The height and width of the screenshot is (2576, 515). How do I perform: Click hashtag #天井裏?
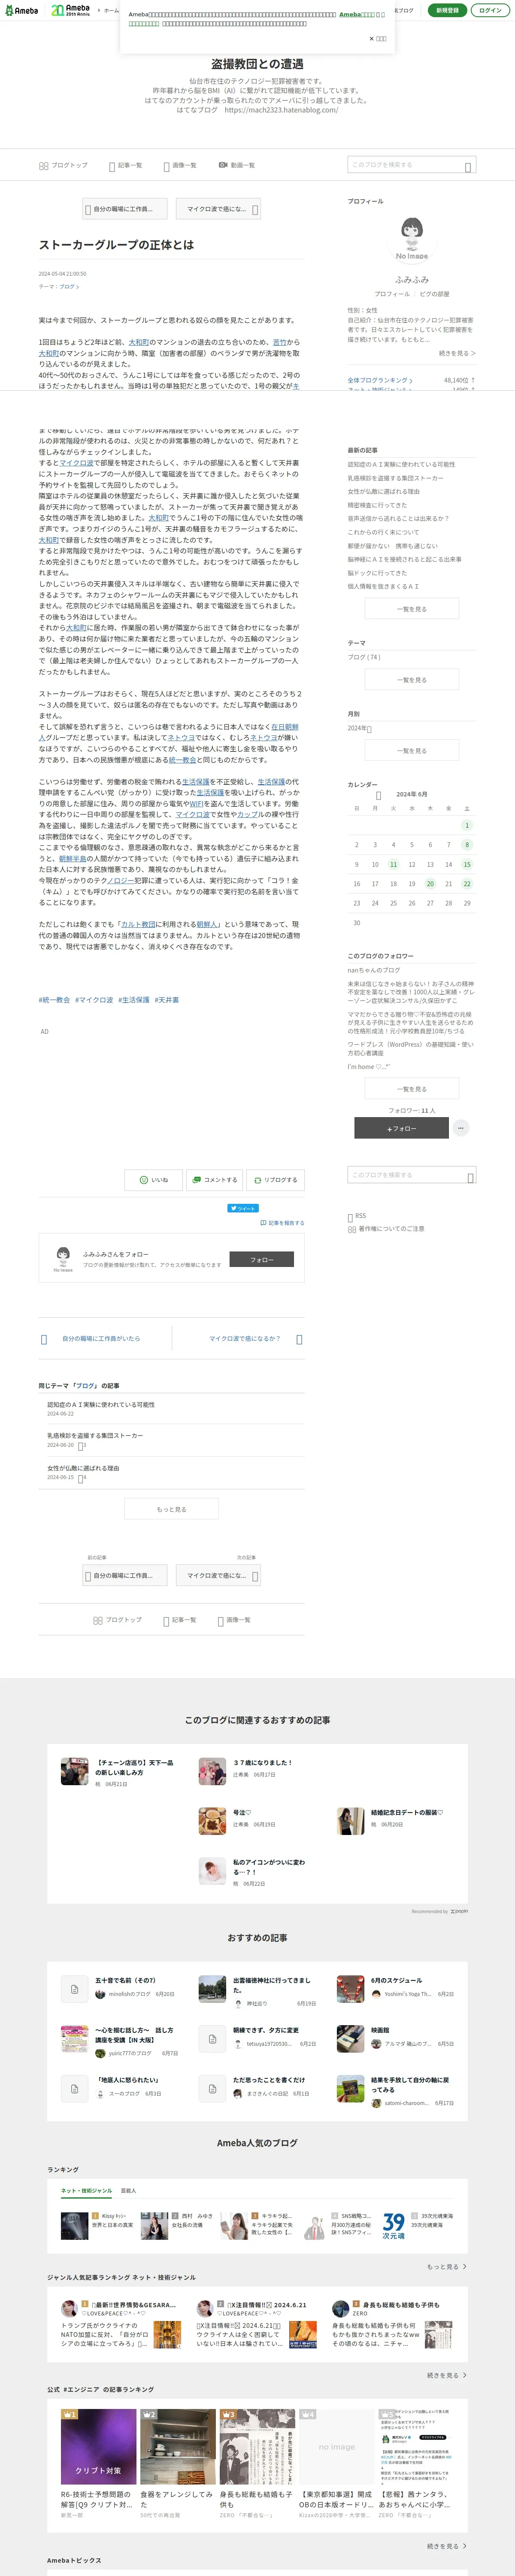(167, 1000)
